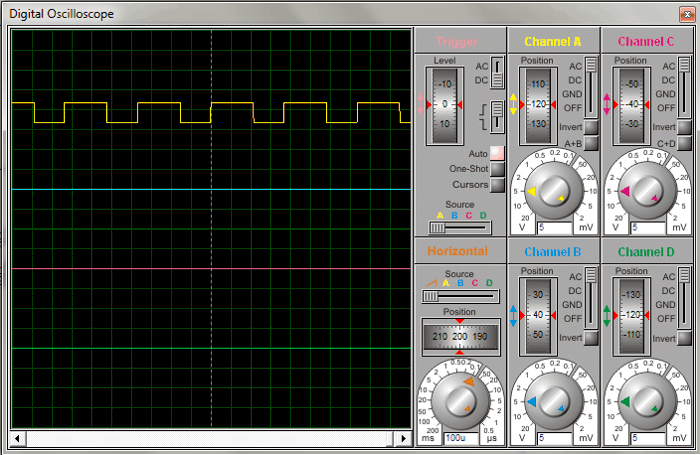Set Channel D coupling to AC label

(x=669, y=277)
